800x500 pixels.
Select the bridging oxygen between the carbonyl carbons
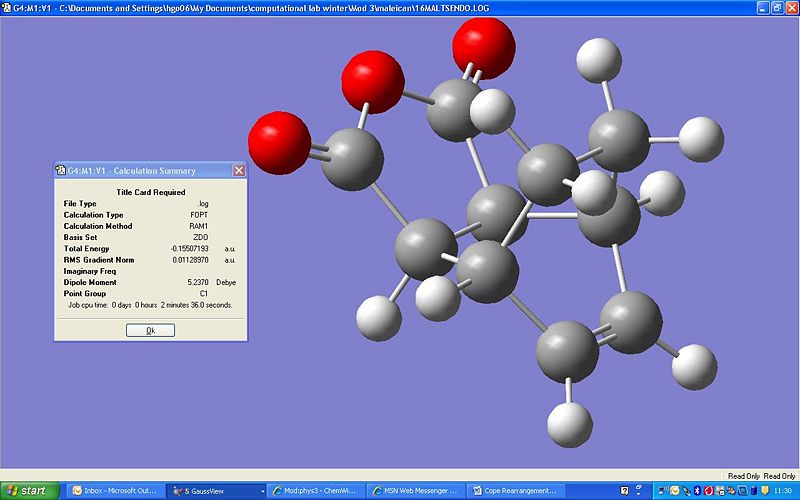(x=373, y=84)
